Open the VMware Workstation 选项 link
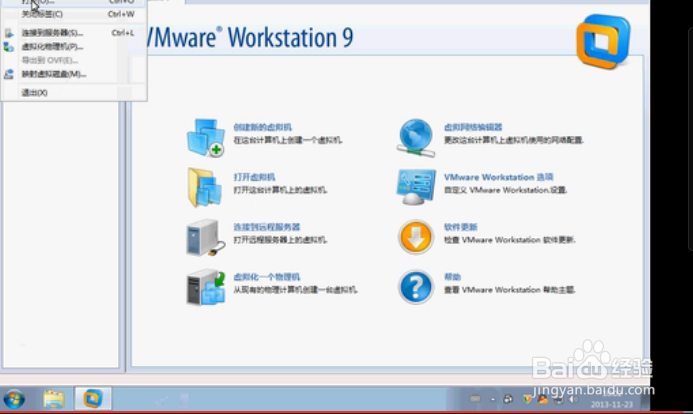 coord(499,177)
